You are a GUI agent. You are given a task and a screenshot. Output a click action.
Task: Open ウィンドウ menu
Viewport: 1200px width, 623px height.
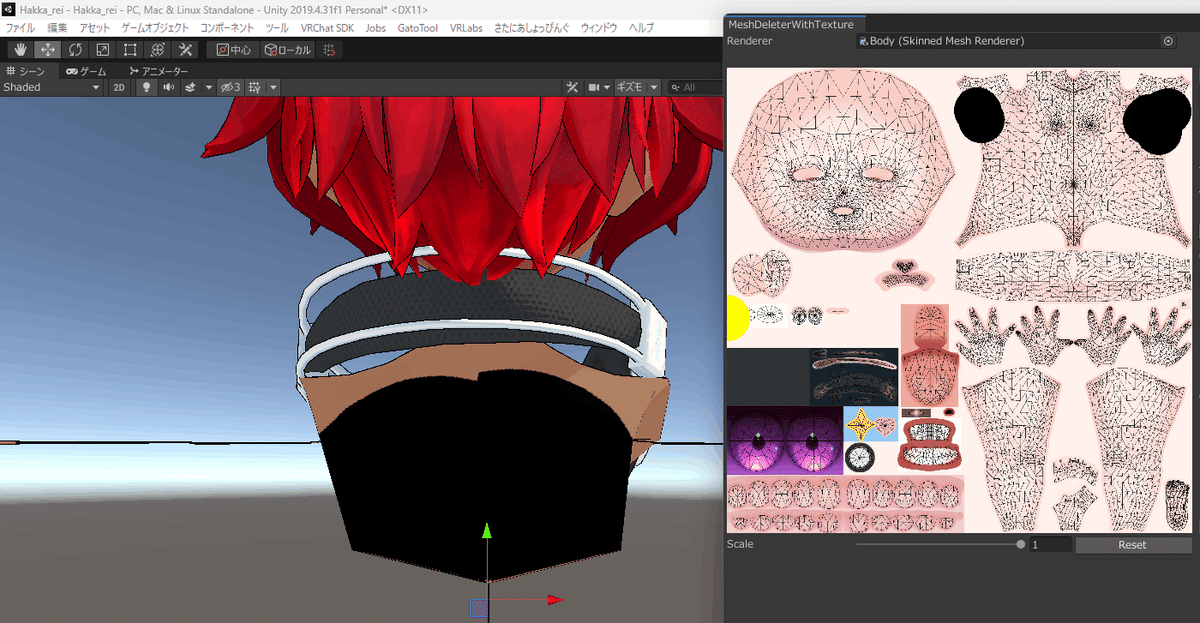pos(599,28)
